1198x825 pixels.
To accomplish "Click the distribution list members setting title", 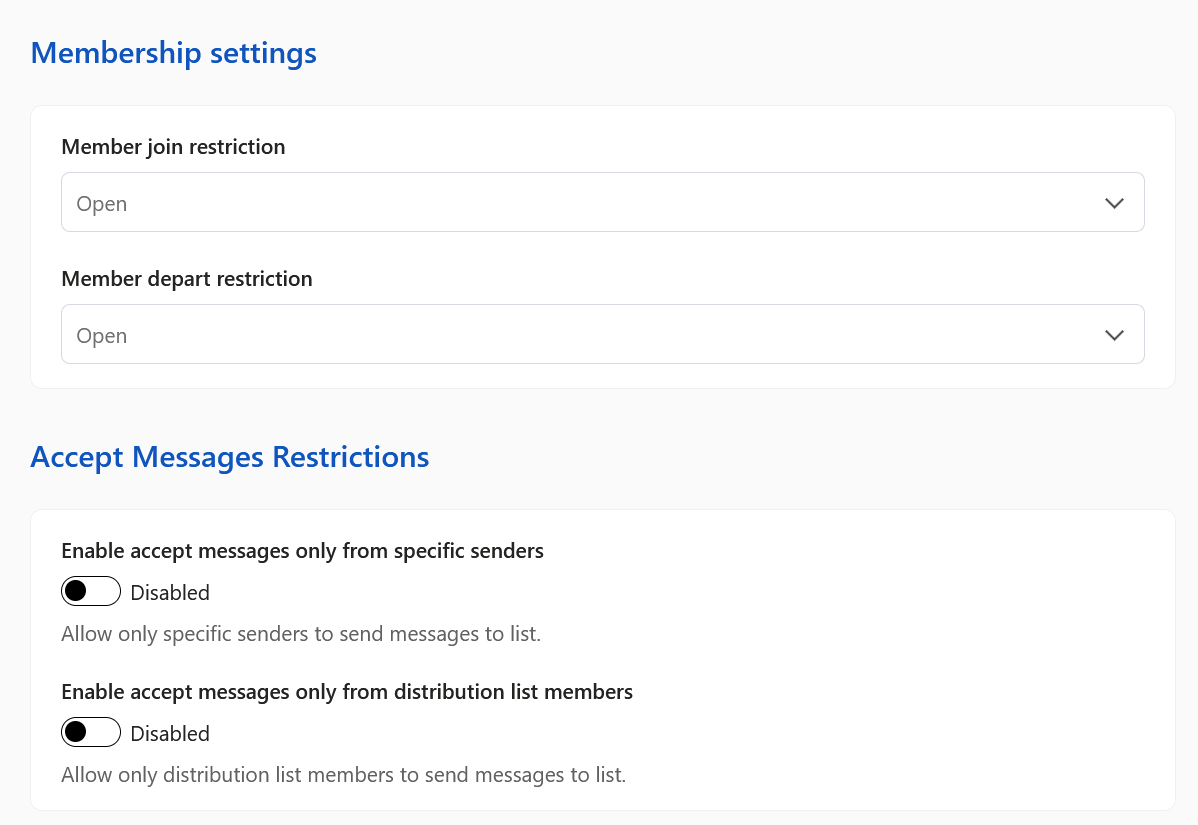I will (347, 691).
